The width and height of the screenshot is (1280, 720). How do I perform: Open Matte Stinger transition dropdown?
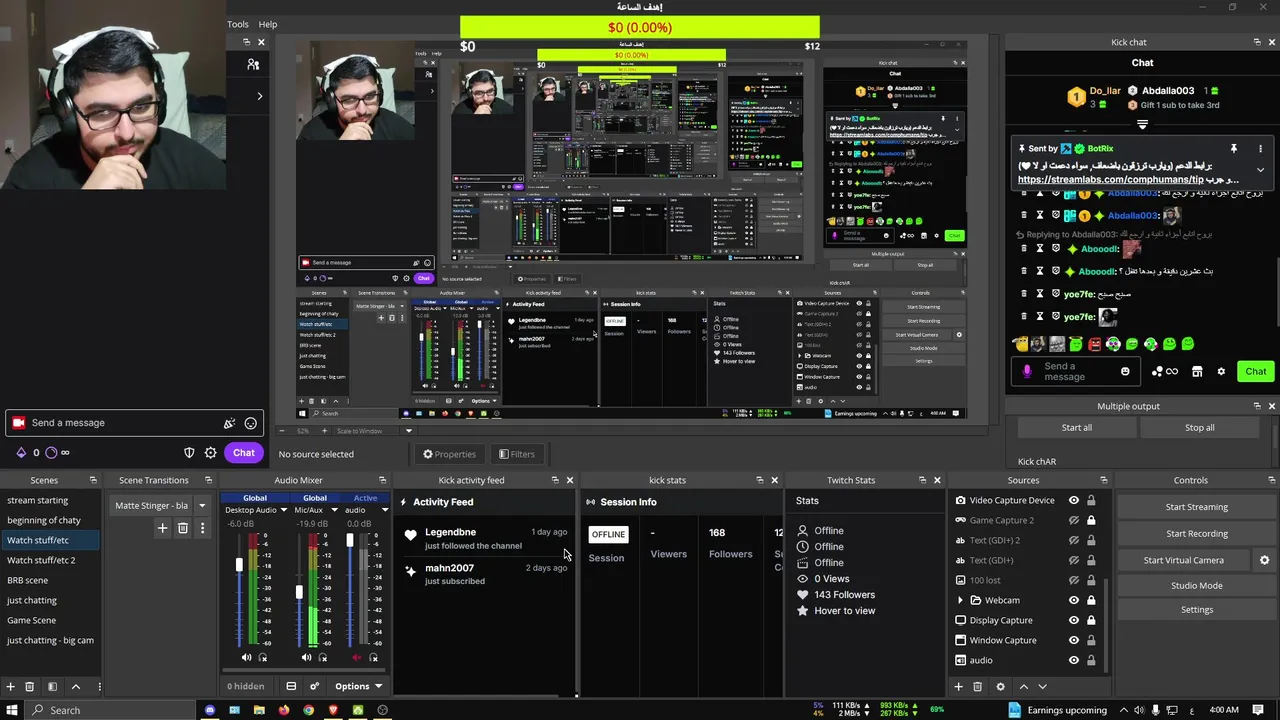201,505
